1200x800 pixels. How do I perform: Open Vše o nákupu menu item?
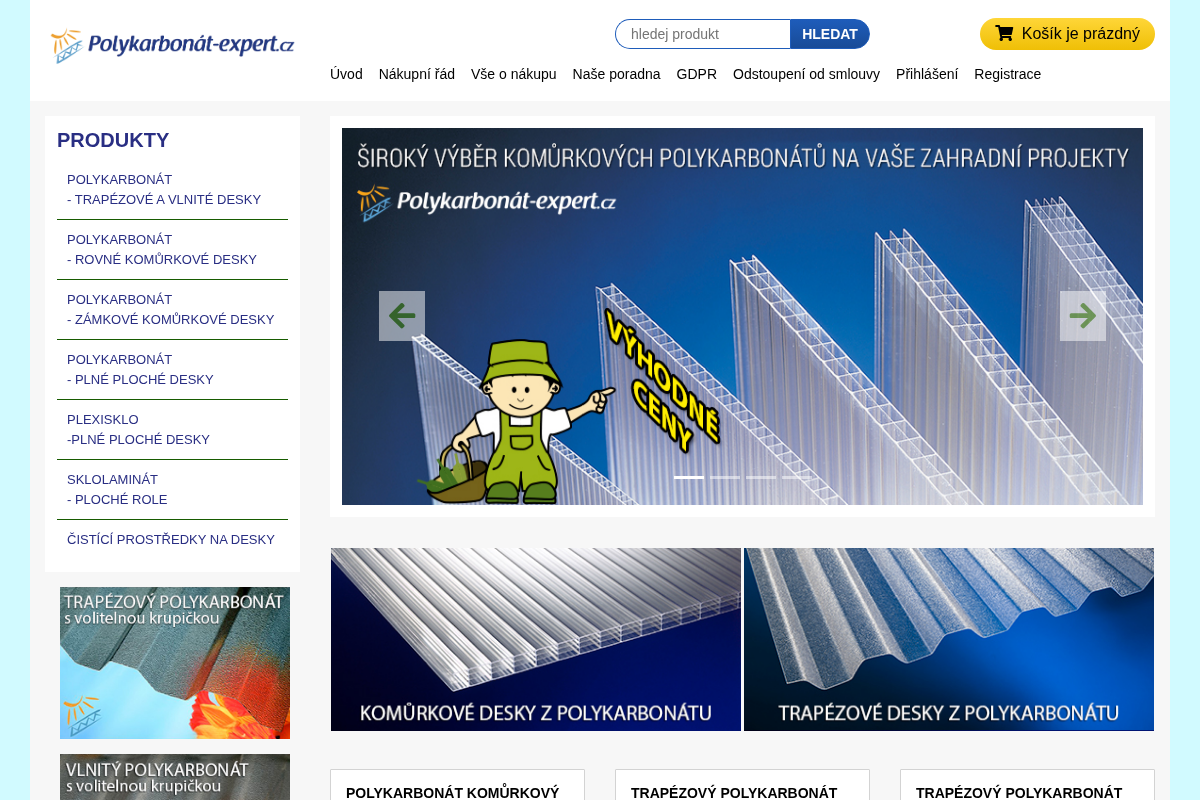pyautogui.click(x=514, y=74)
